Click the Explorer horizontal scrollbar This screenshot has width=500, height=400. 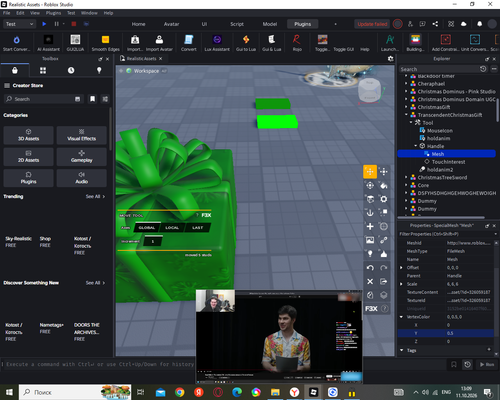pyautogui.click(x=441, y=217)
